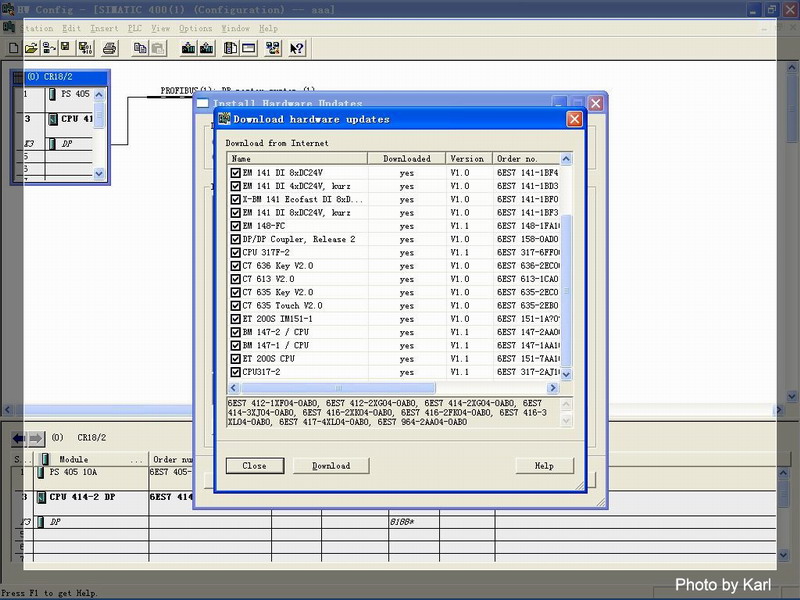Toggle the ET 200S CPU checkbox

(235, 359)
